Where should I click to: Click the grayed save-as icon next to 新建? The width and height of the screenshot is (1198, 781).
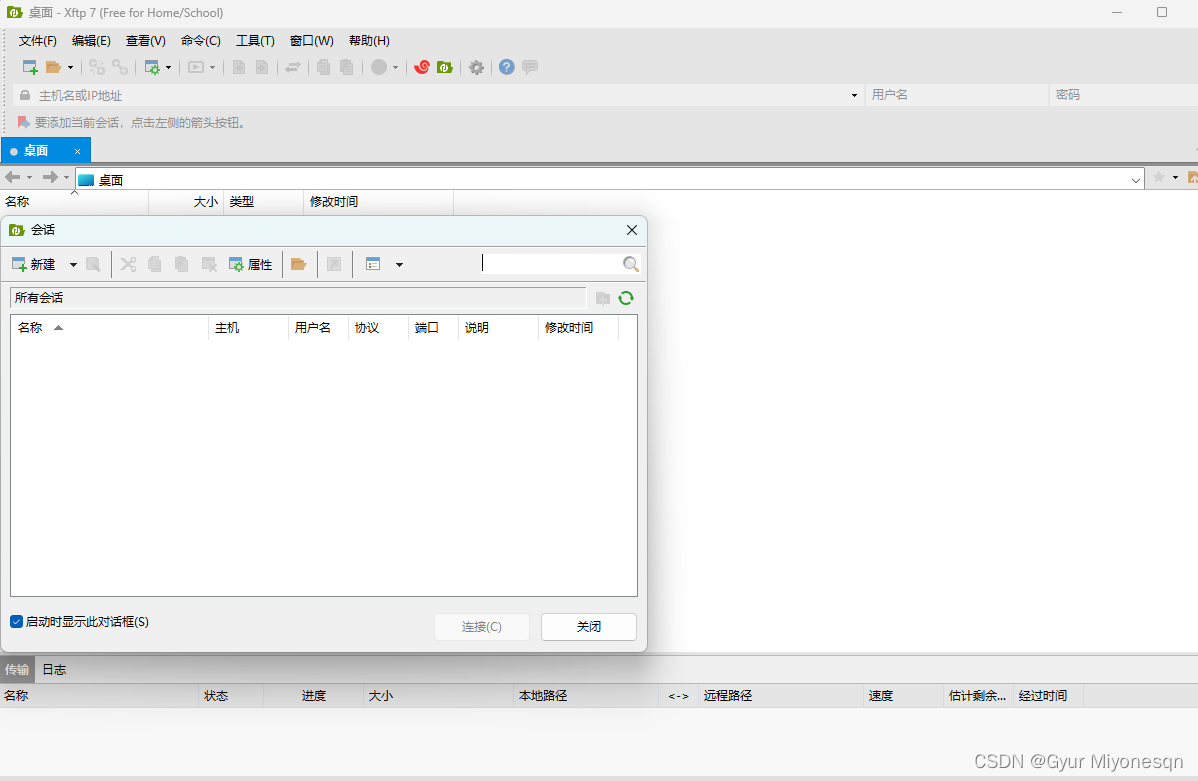point(93,264)
